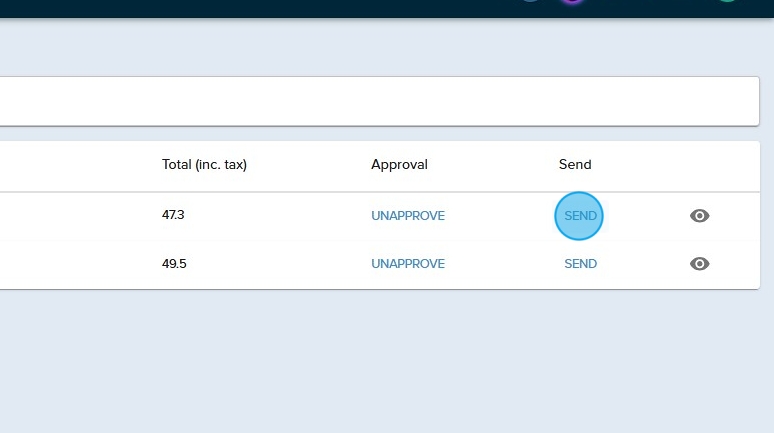The image size is (774, 433).
Task: Click the empty cell left of the 47.3 total
Action: tap(70, 216)
